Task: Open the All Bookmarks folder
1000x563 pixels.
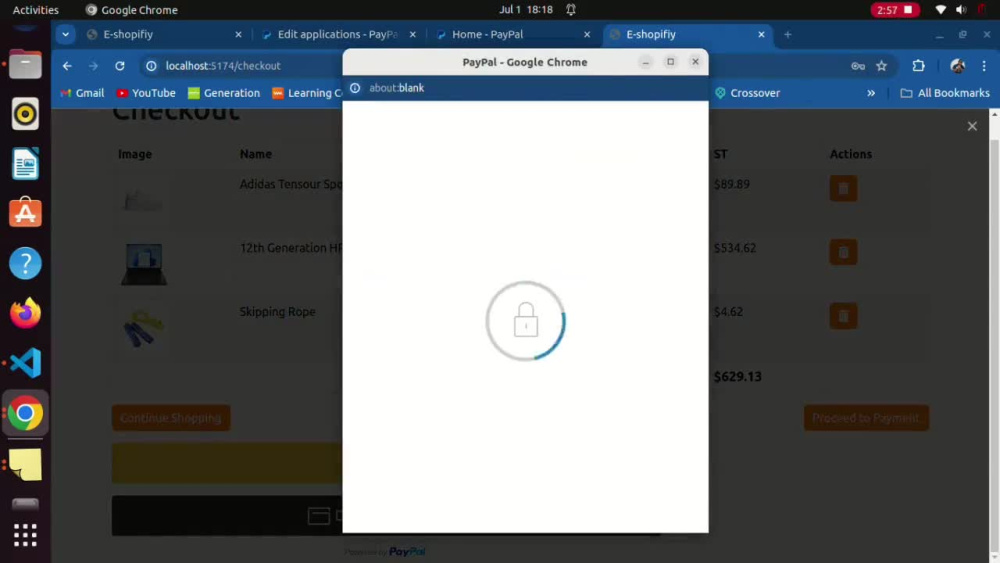Action: coord(945,93)
